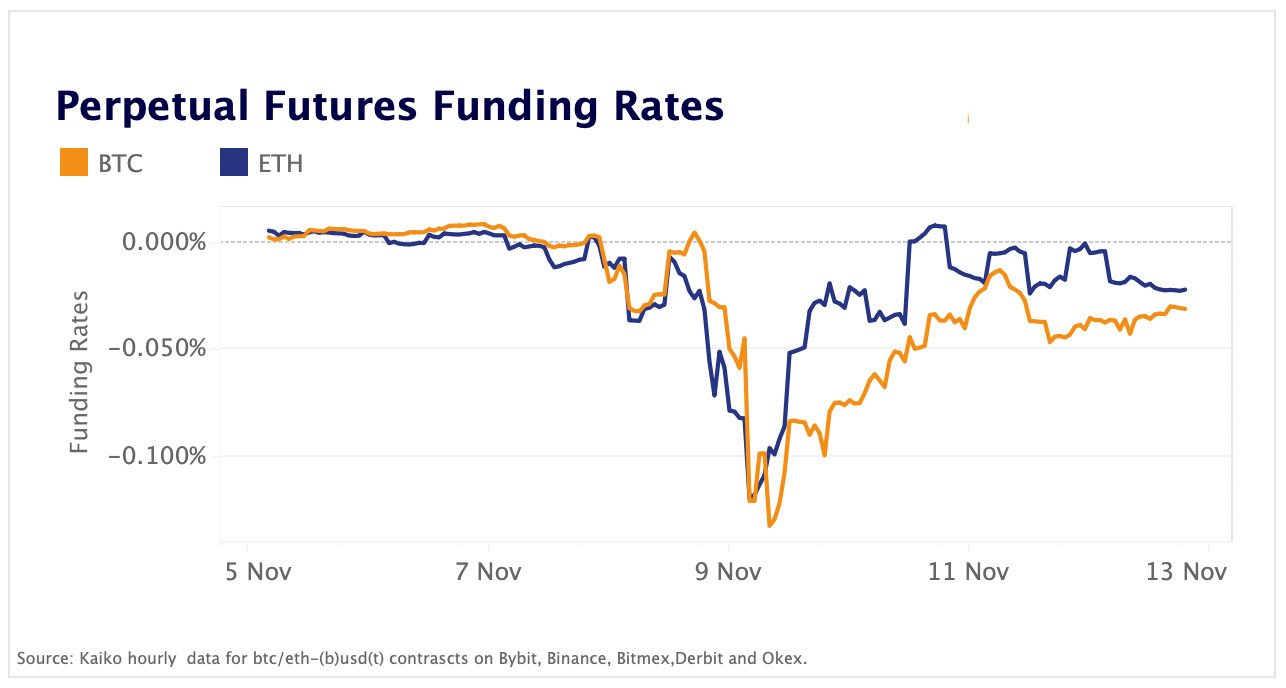Toggle the BTC series legend label
1286x688 pixels.
(120, 163)
